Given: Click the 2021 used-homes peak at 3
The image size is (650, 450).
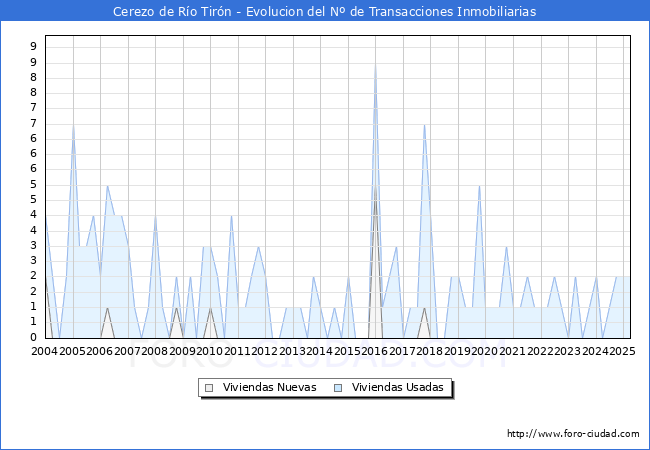Looking at the screenshot, I should [x=507, y=247].
